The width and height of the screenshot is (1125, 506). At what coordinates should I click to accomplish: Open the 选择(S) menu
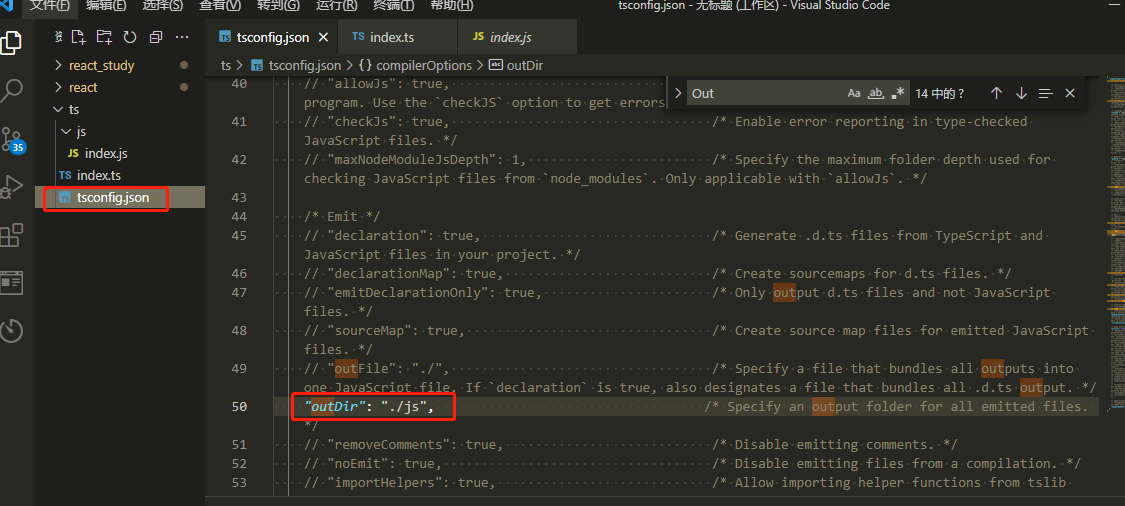pos(162,6)
